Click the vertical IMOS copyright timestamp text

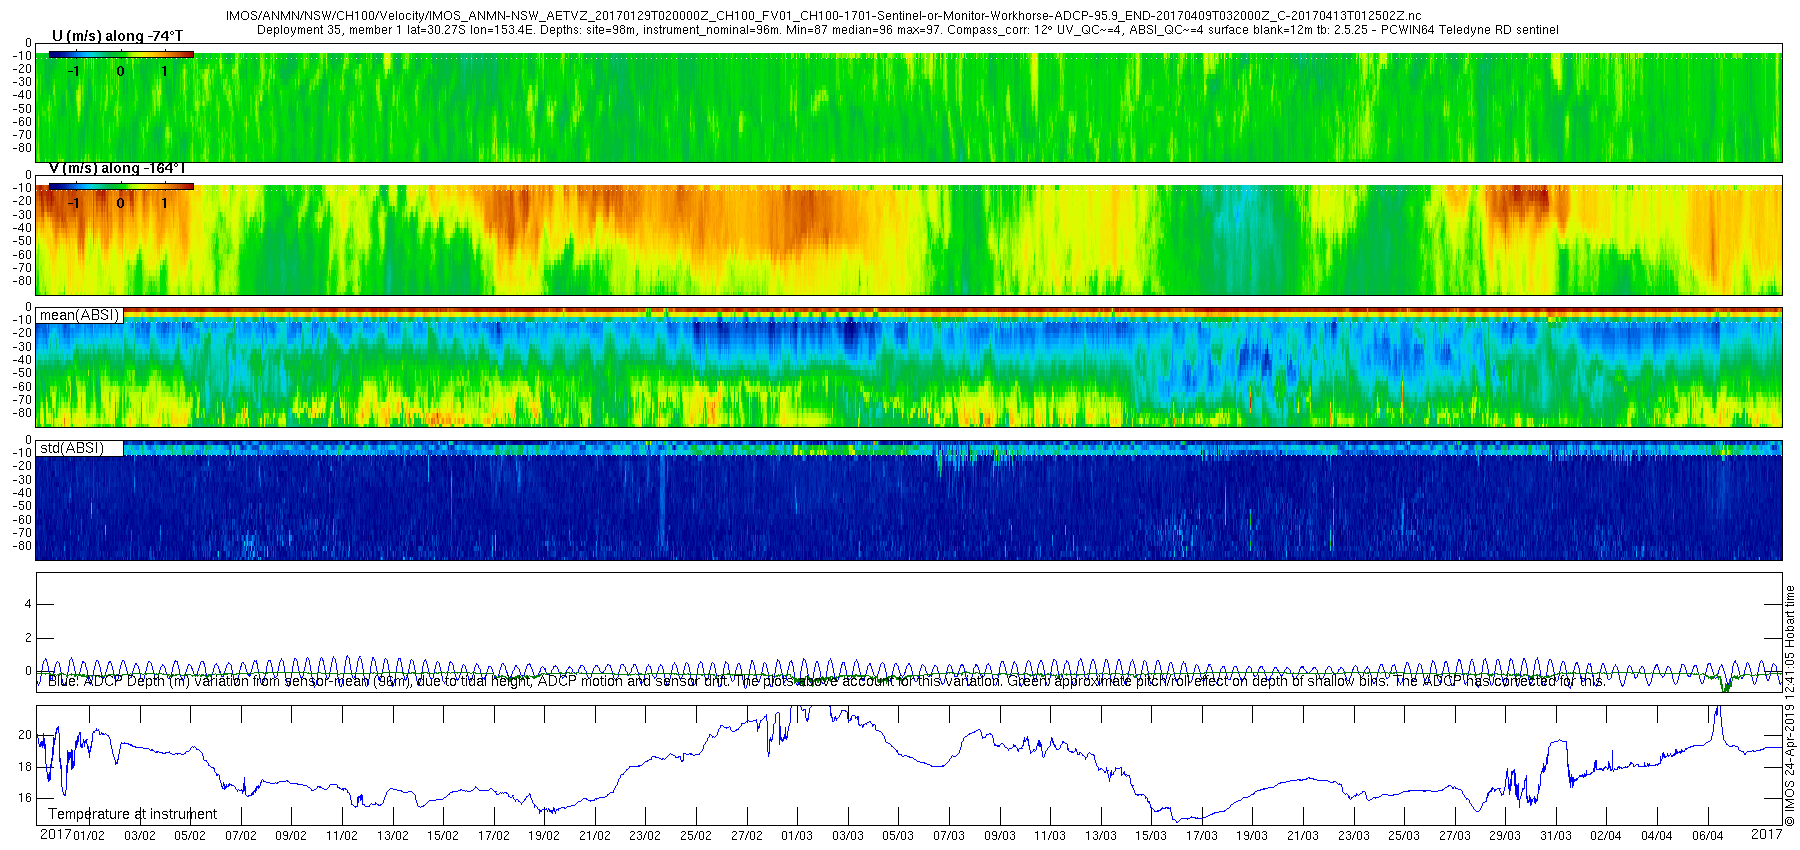point(1790,706)
